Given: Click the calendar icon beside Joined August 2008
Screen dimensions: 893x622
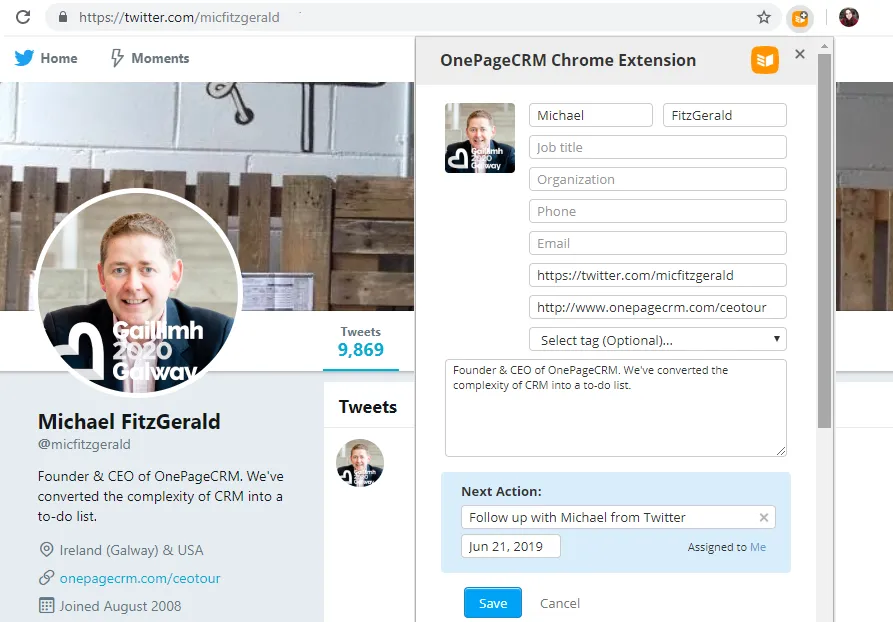Looking at the screenshot, I should [46, 605].
